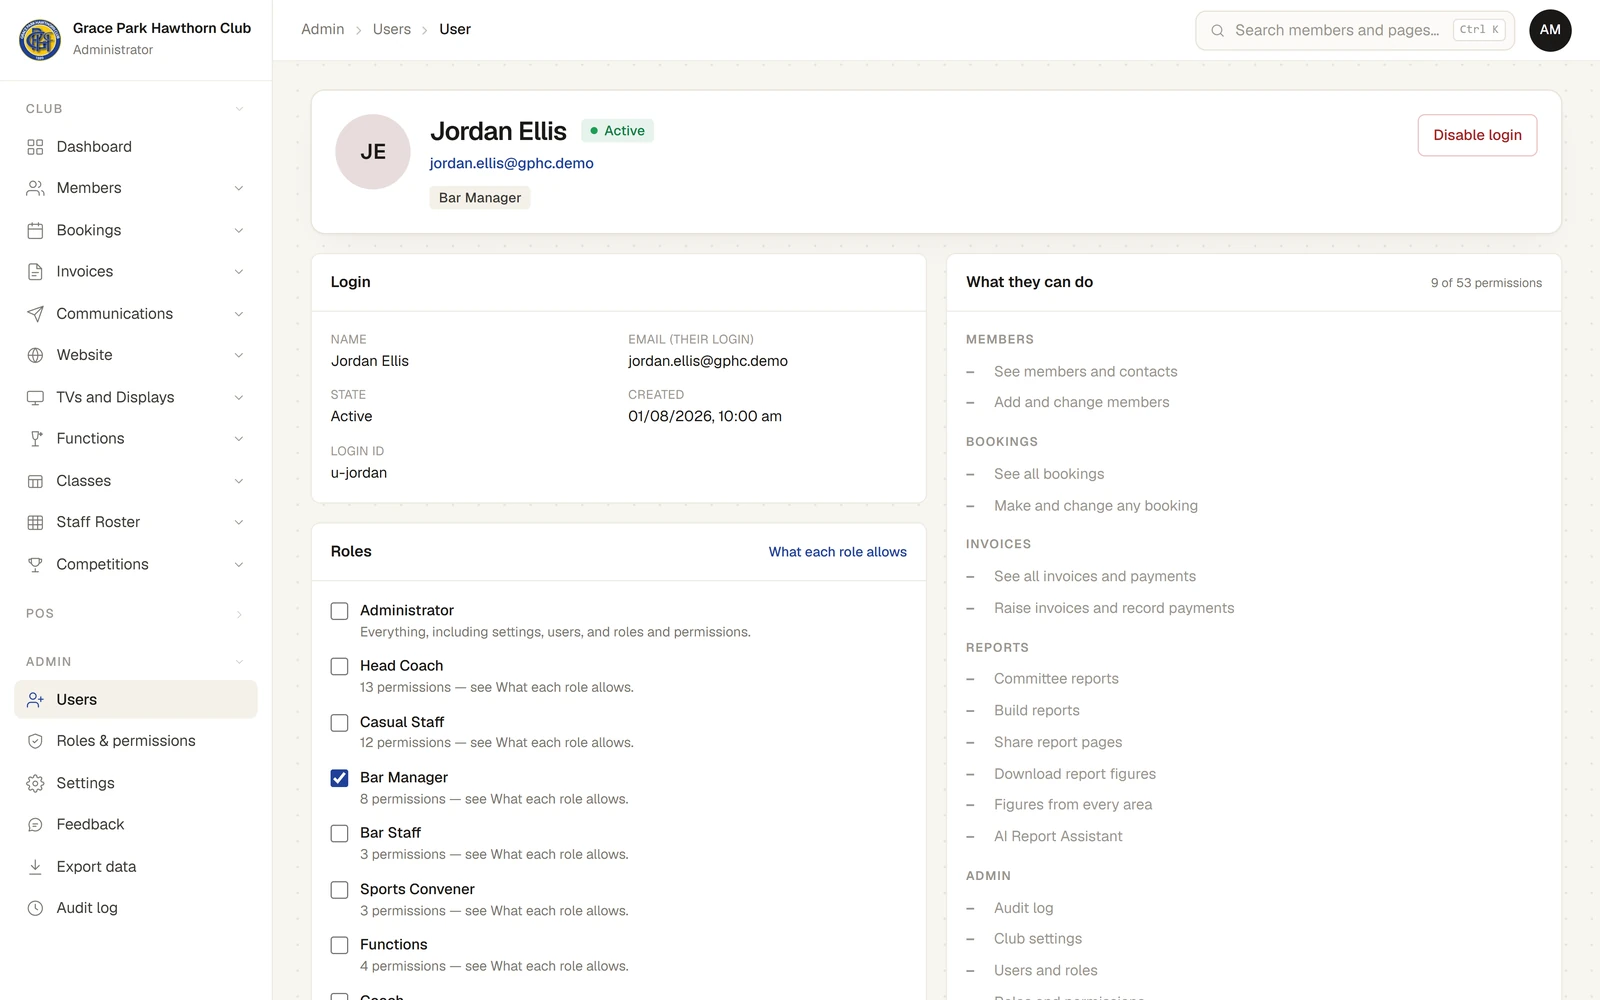1600x1000 pixels.
Task: Tick the Bar Staff role checkbox
Action: point(340,833)
